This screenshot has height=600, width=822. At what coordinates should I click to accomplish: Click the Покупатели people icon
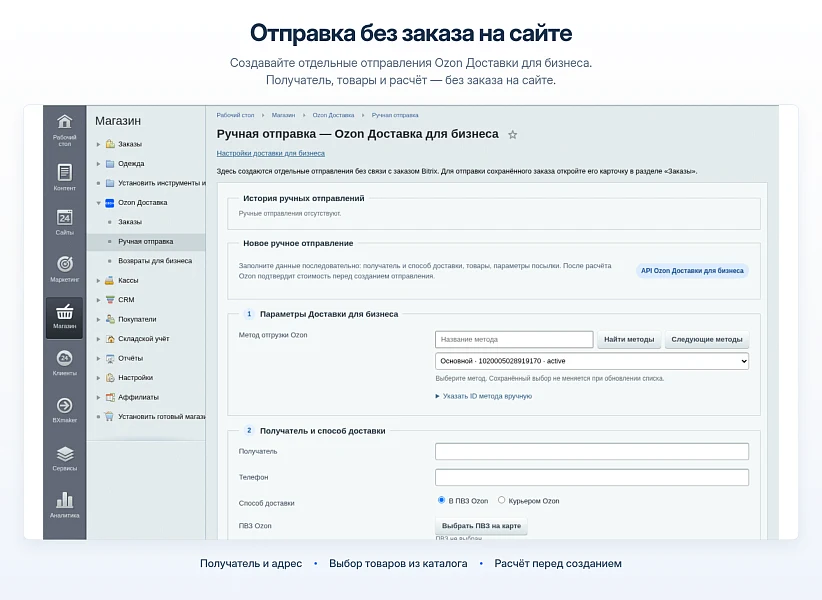point(110,319)
